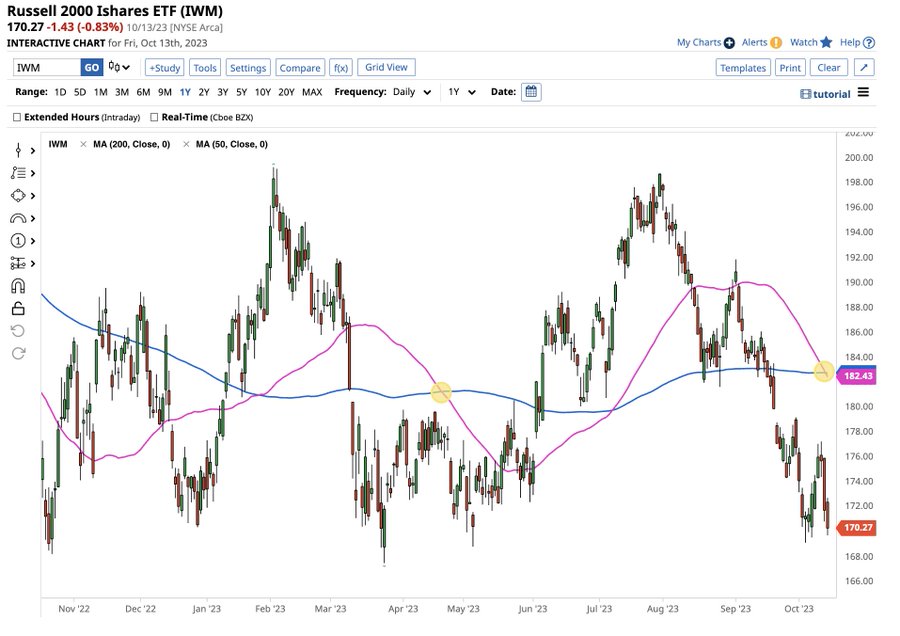The width and height of the screenshot is (900, 636).
Task: Click the Watch star icon
Action: pos(826,42)
